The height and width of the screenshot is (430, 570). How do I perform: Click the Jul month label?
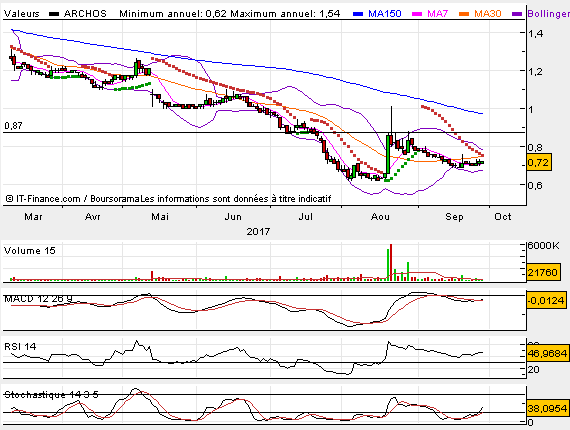tap(306, 217)
